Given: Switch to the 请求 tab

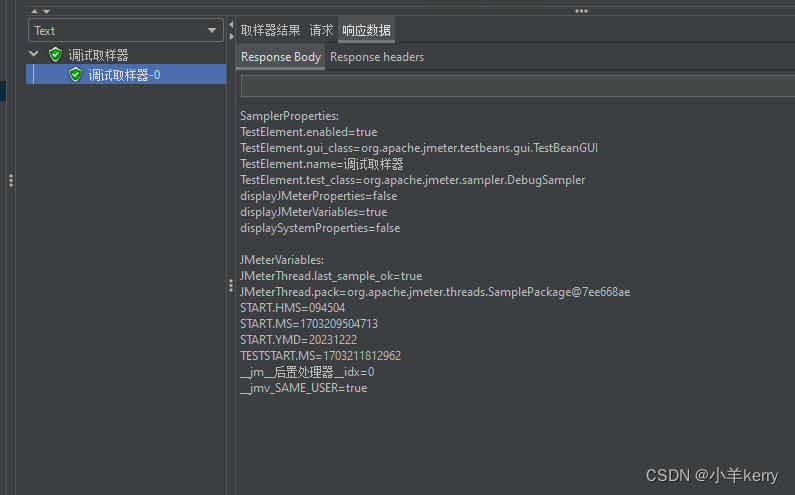Looking at the screenshot, I should point(321,30).
